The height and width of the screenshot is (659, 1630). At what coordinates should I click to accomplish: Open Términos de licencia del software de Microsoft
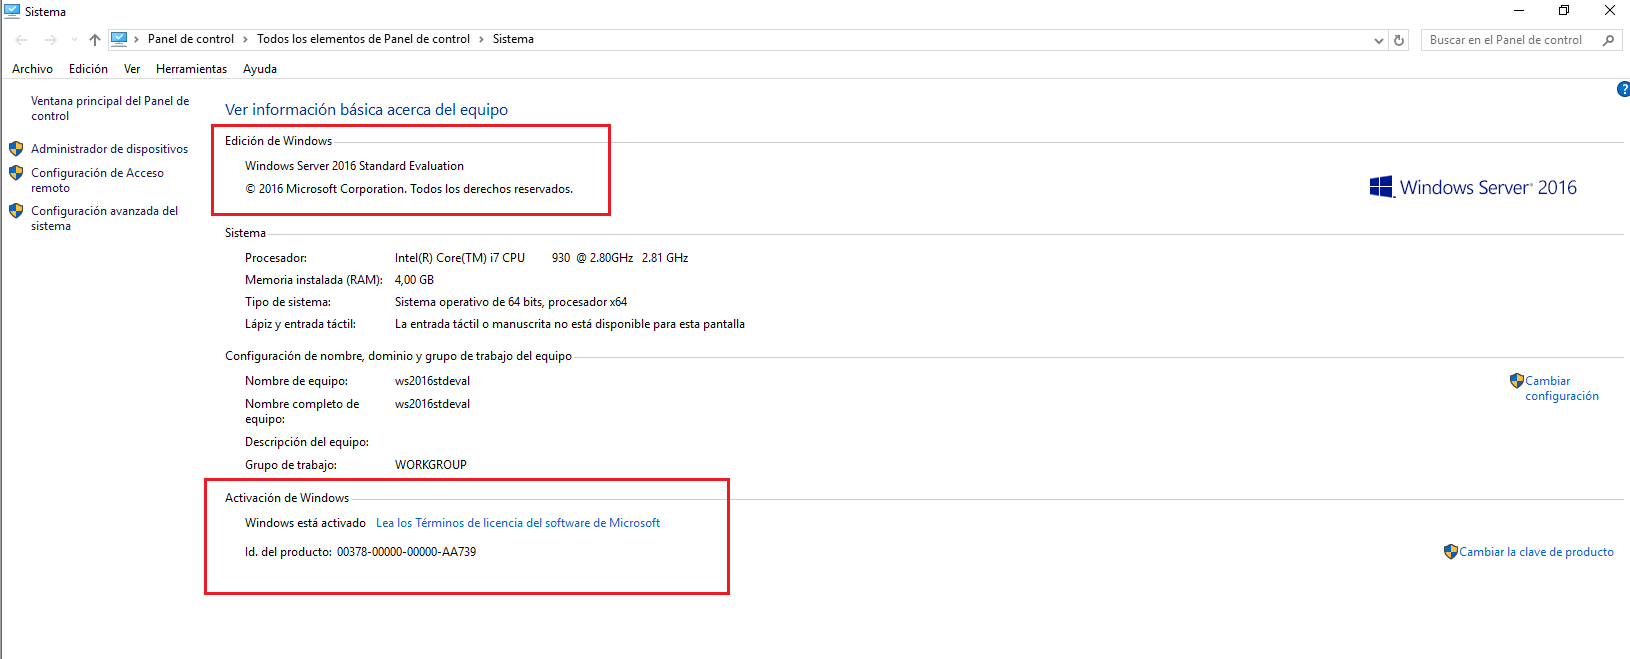[x=518, y=523]
